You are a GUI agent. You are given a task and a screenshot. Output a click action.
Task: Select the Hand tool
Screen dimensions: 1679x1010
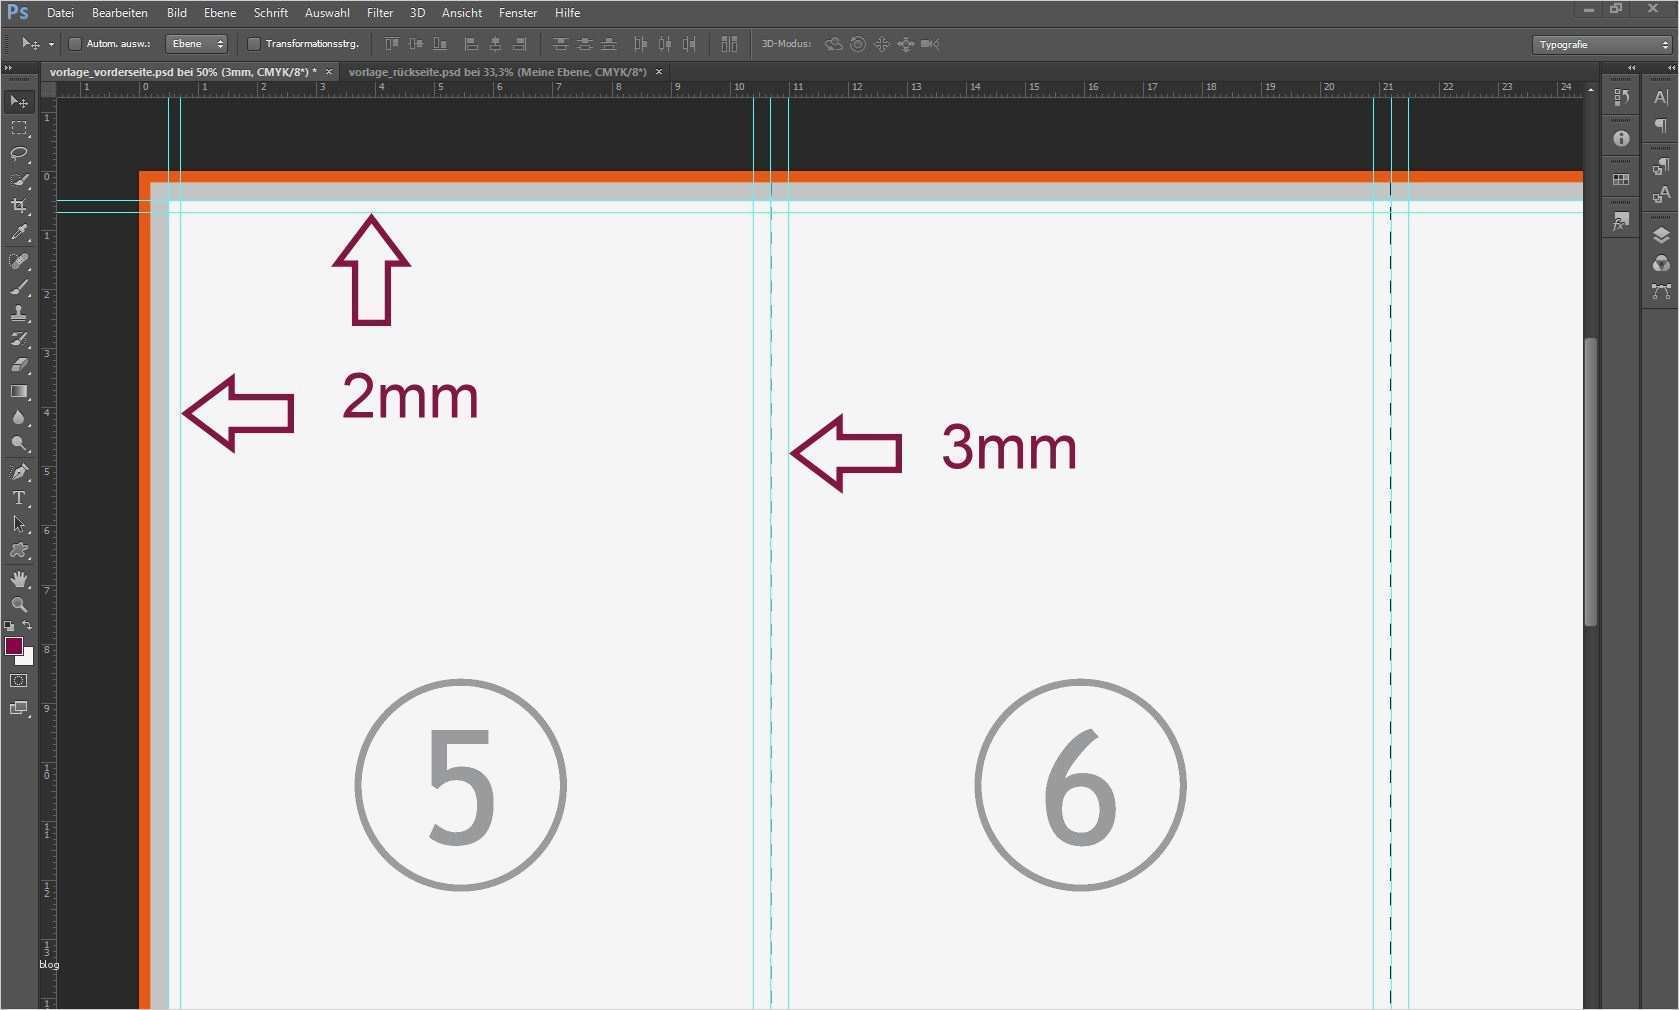click(x=19, y=579)
